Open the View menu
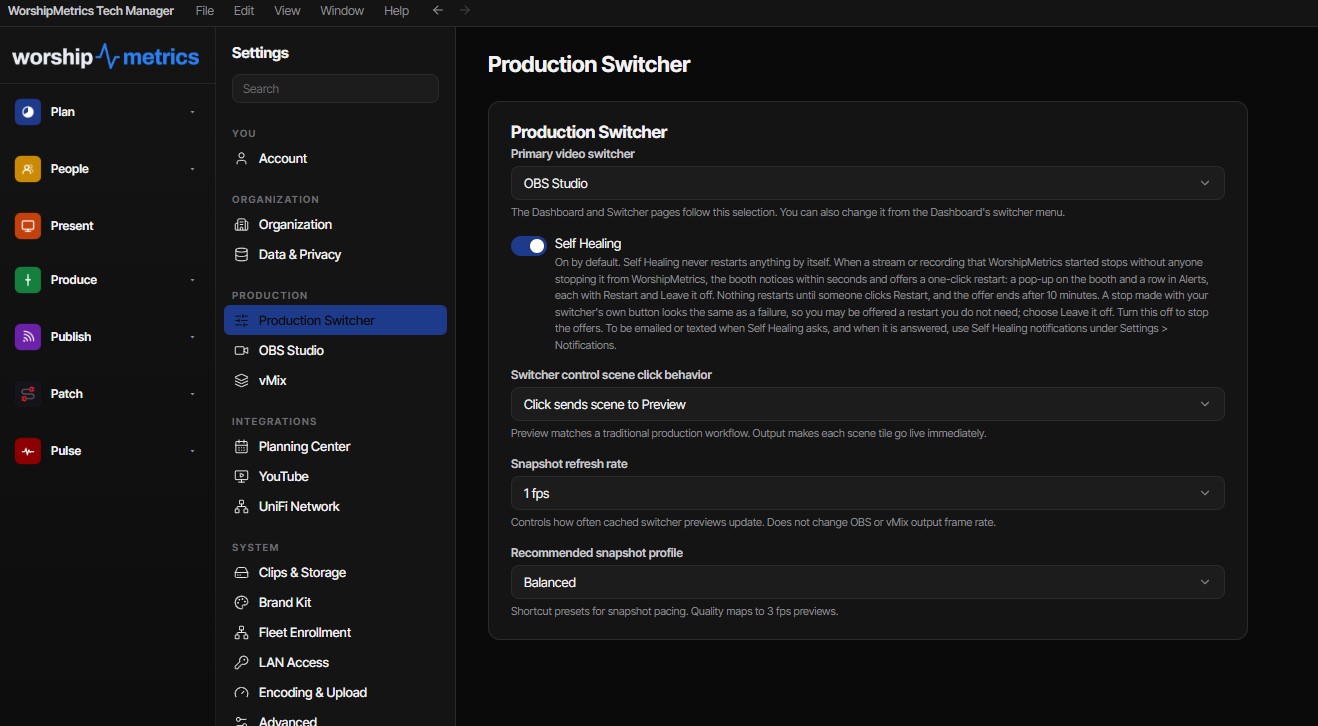 [287, 10]
